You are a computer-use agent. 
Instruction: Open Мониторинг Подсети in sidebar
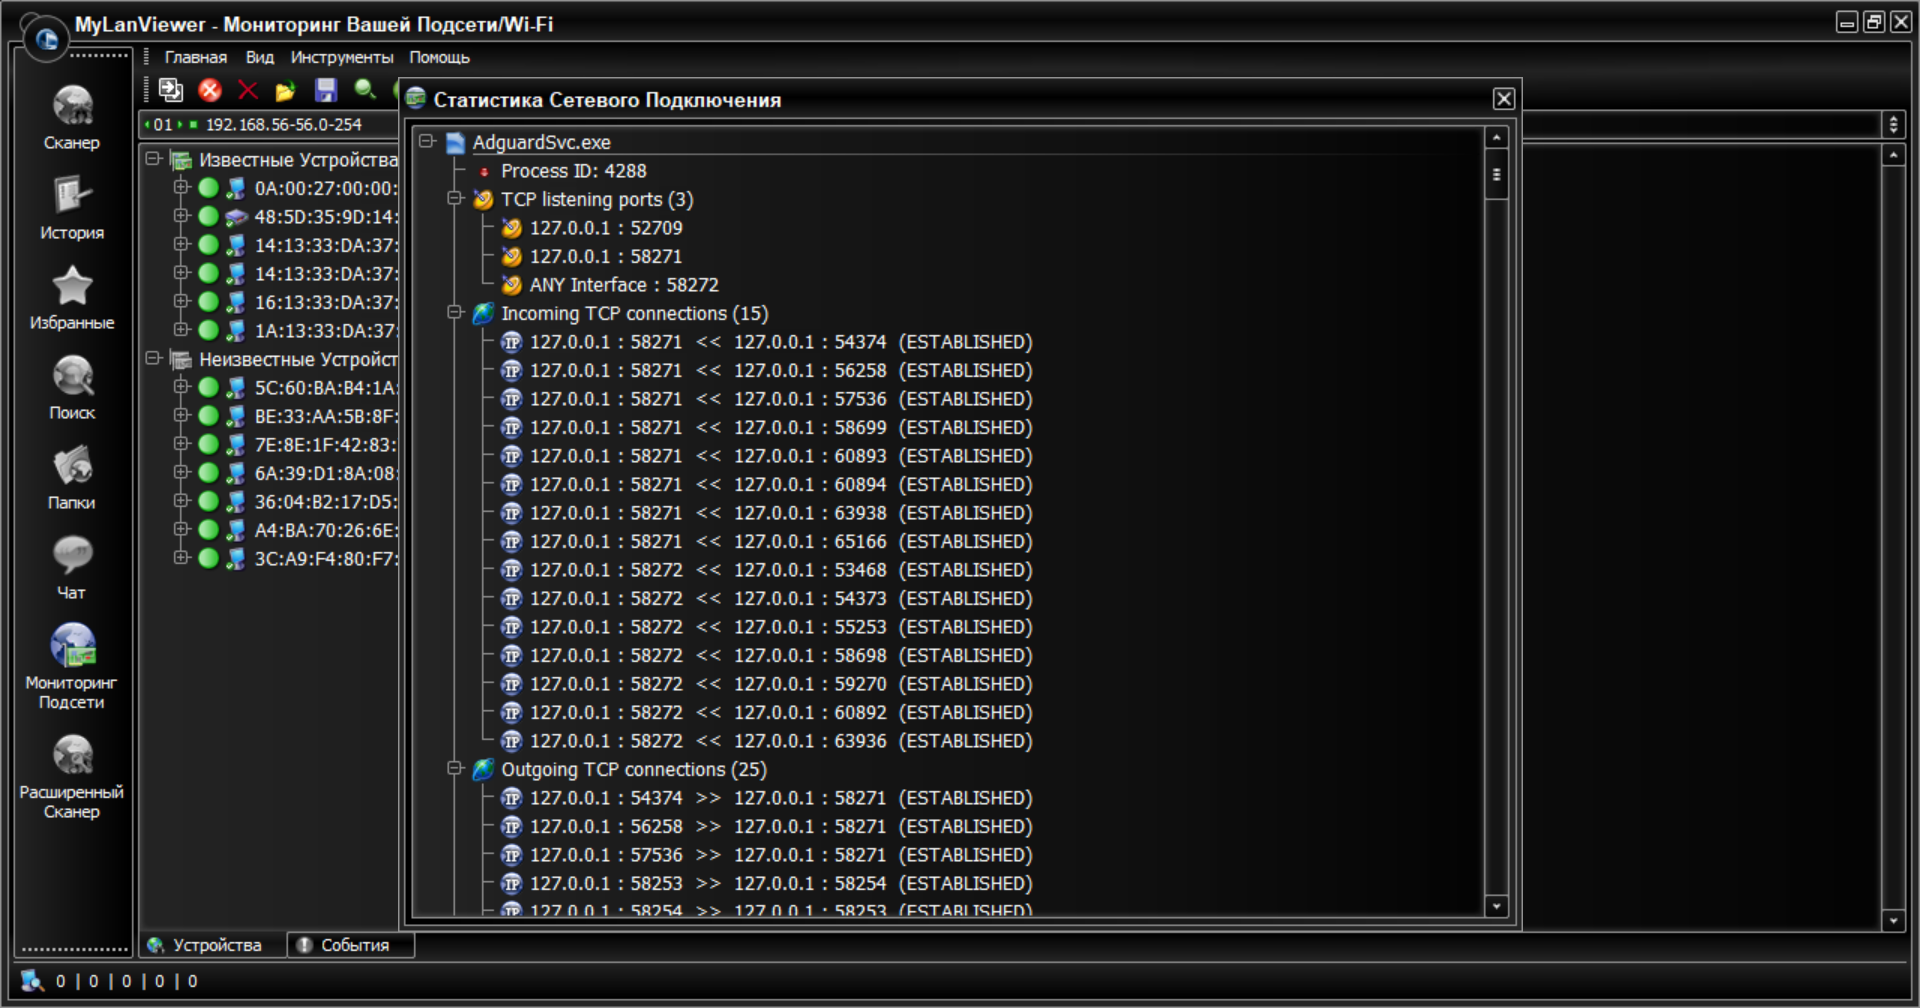(72, 665)
